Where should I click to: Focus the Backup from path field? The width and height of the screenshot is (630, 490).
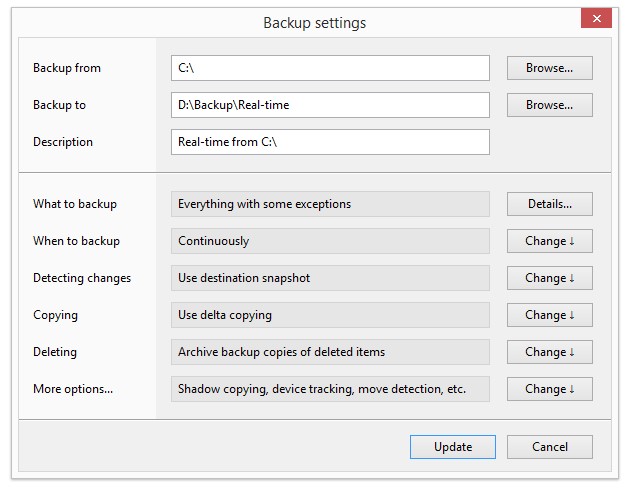pyautogui.click(x=330, y=68)
